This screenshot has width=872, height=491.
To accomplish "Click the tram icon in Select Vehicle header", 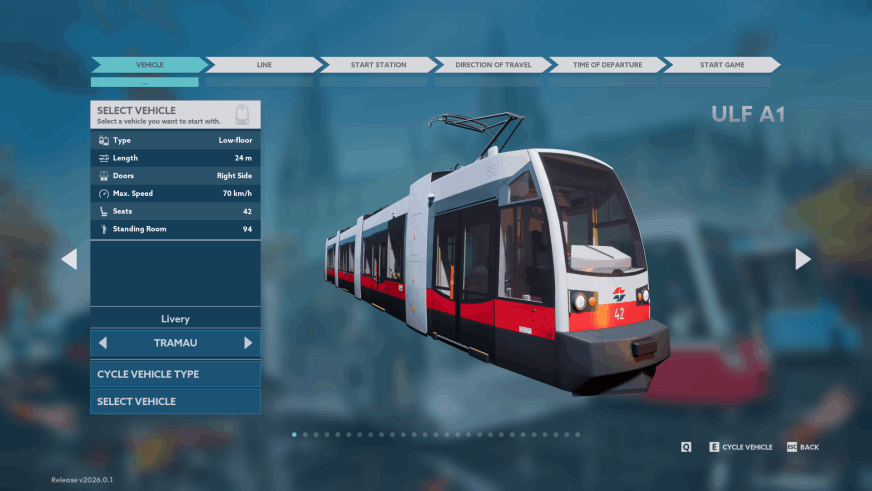I will click(x=242, y=115).
